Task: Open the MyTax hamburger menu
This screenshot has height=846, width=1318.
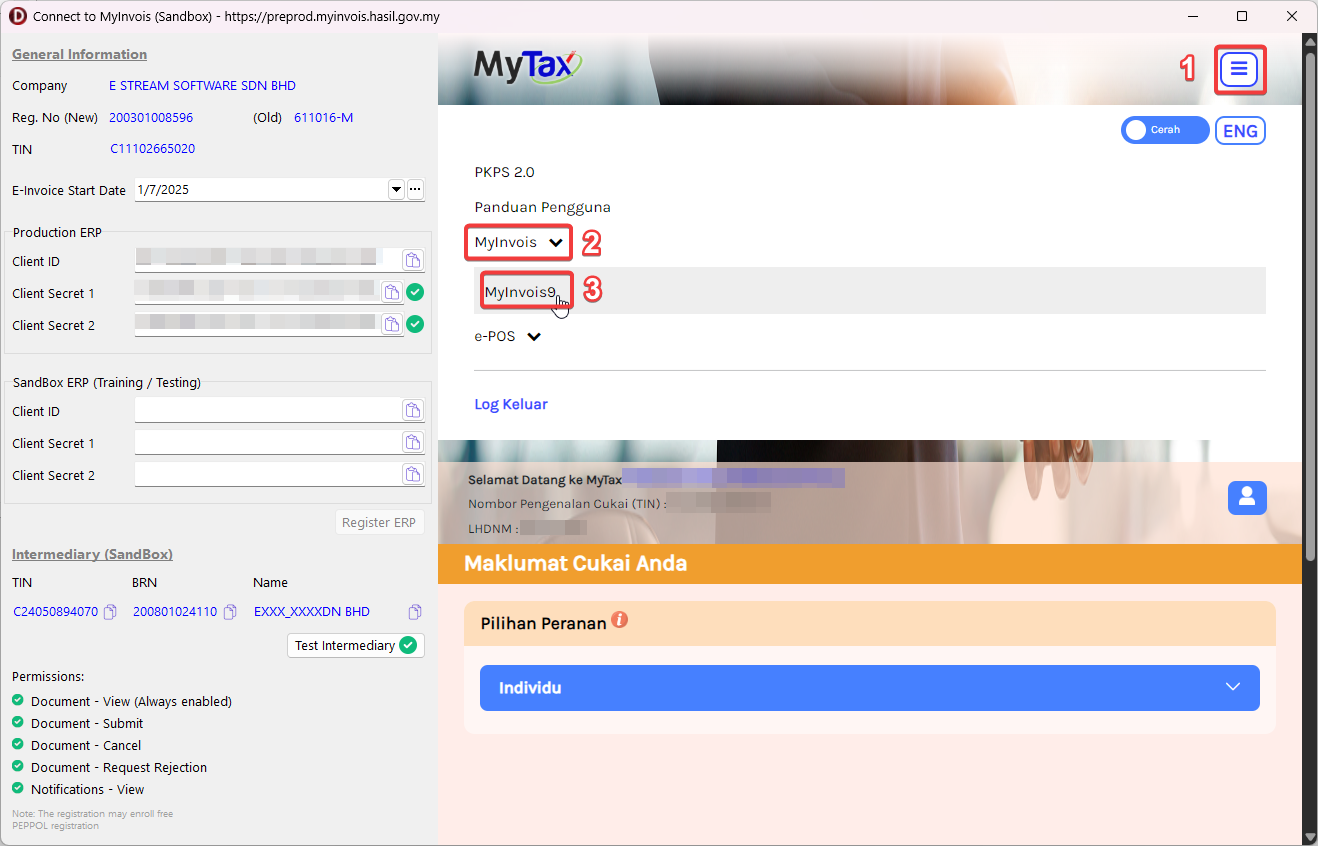Action: (x=1239, y=69)
